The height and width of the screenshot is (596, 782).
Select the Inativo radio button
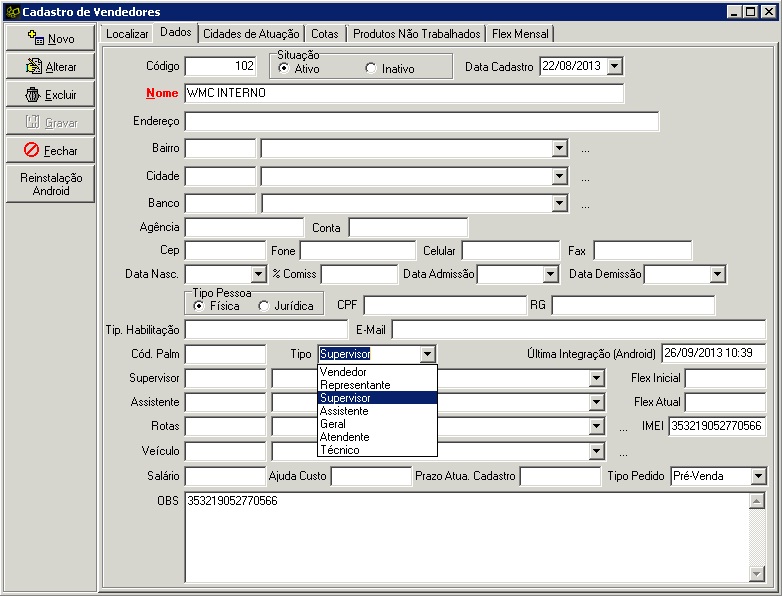[x=371, y=69]
